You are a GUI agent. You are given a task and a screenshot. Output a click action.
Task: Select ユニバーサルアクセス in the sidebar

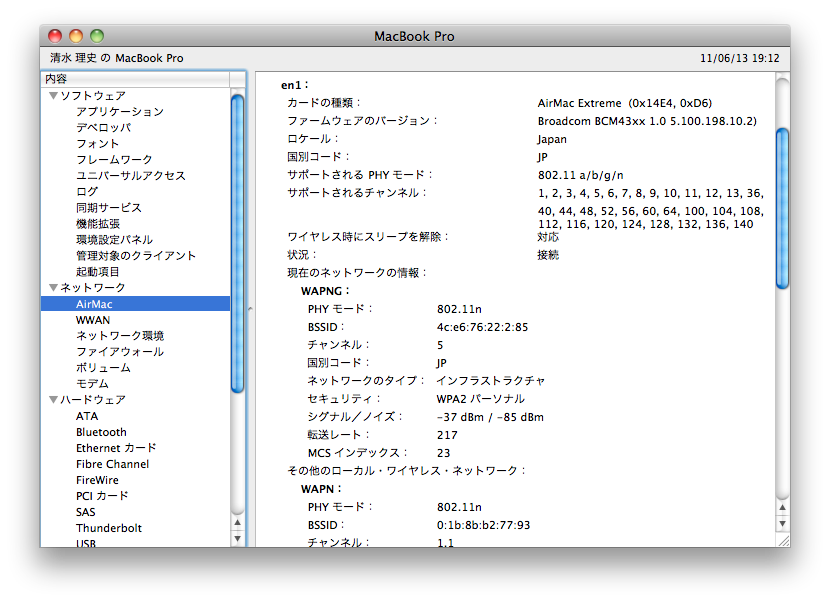pos(131,175)
